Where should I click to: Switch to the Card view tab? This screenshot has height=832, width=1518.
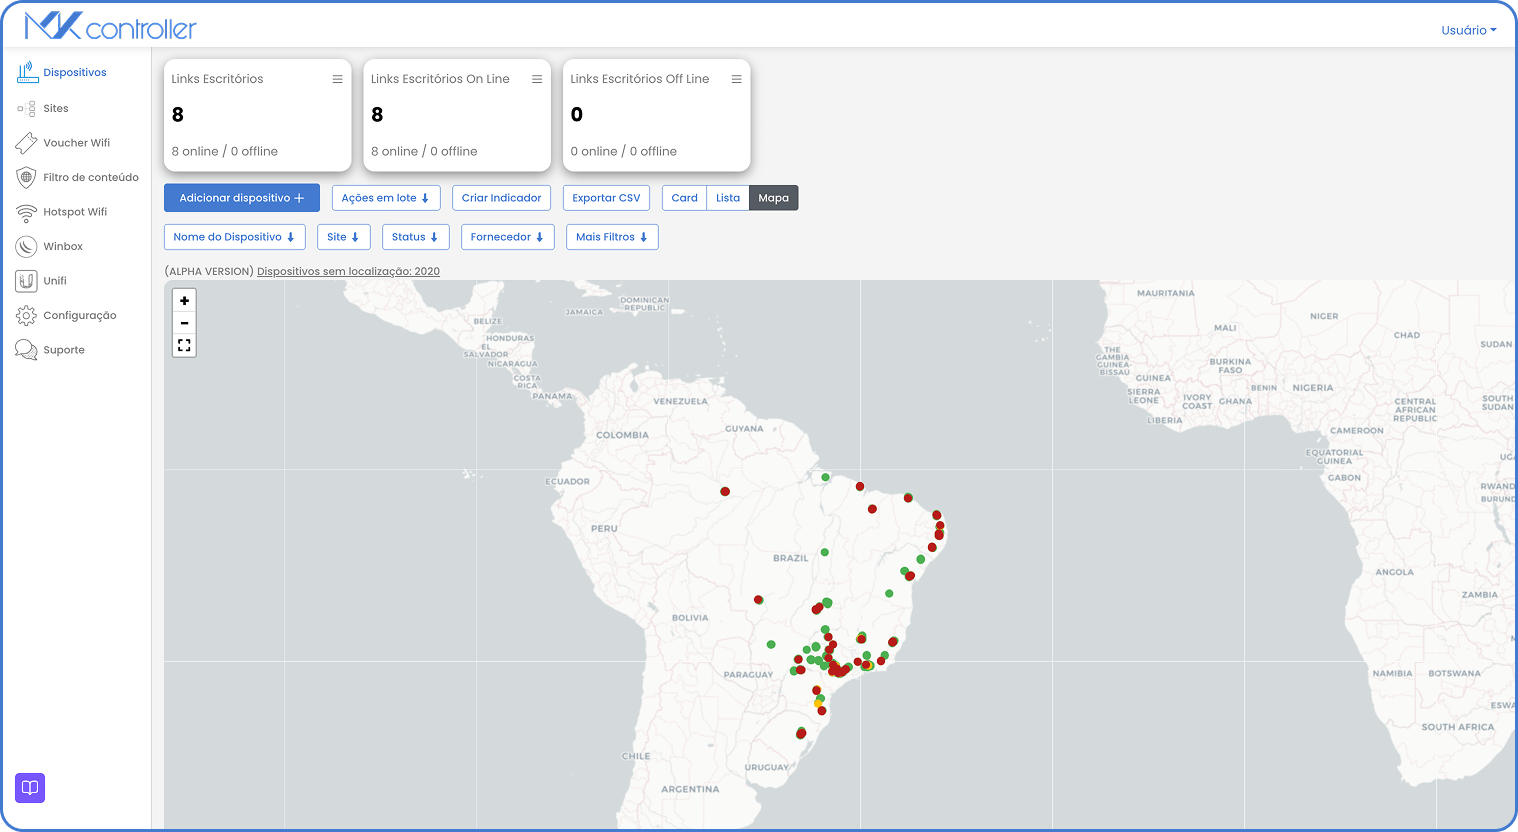click(x=684, y=197)
